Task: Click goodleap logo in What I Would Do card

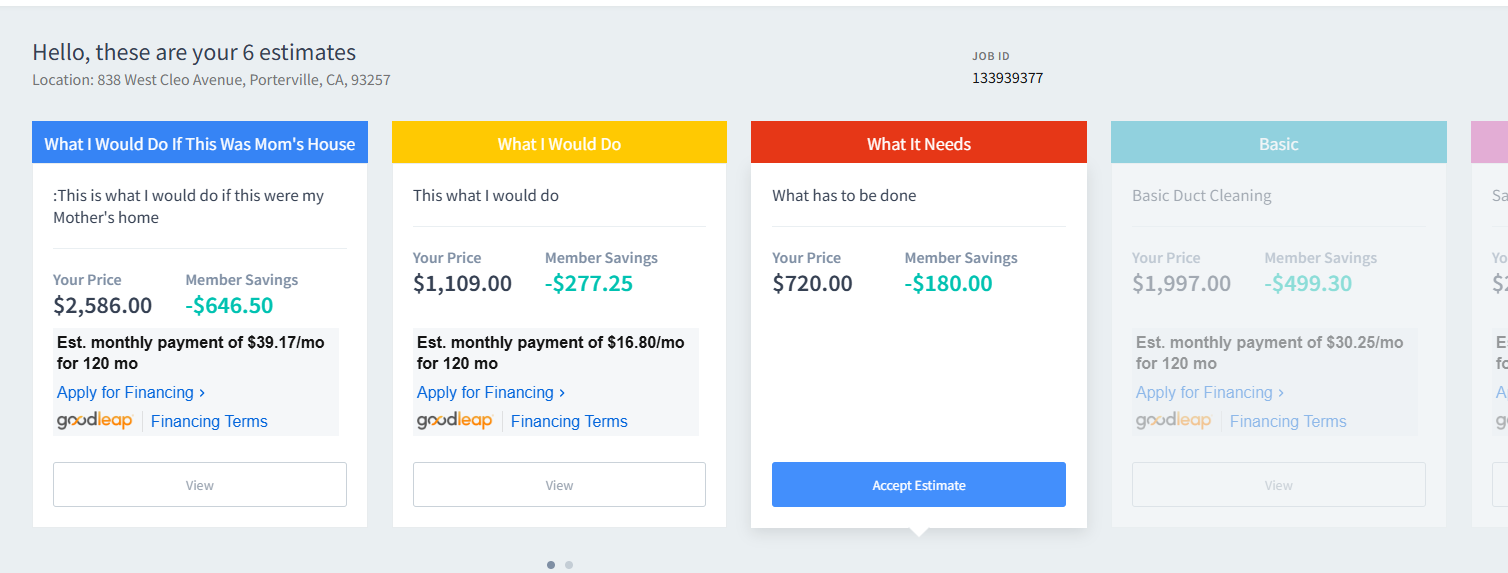Action: click(x=455, y=421)
